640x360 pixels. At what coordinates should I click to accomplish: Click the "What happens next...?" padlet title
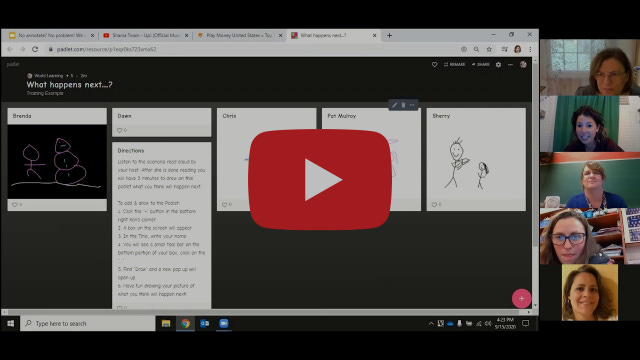69,84
